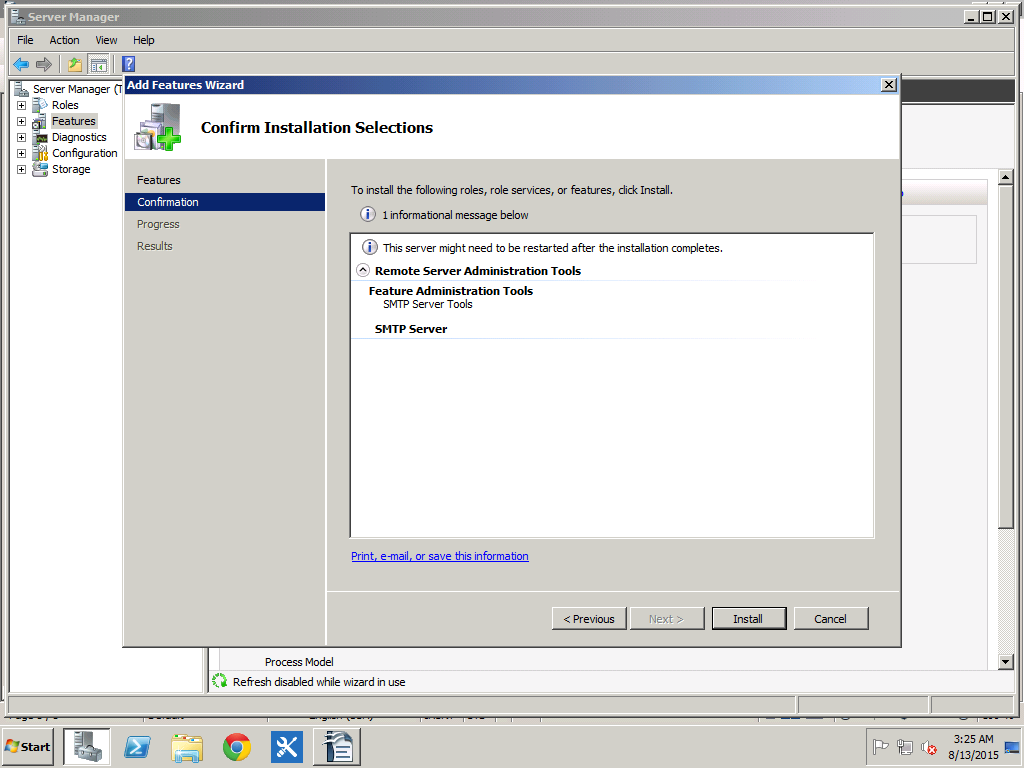Screen dimensions: 1024x768
Task: Select the Configuration tree item
Action: click(x=85, y=153)
